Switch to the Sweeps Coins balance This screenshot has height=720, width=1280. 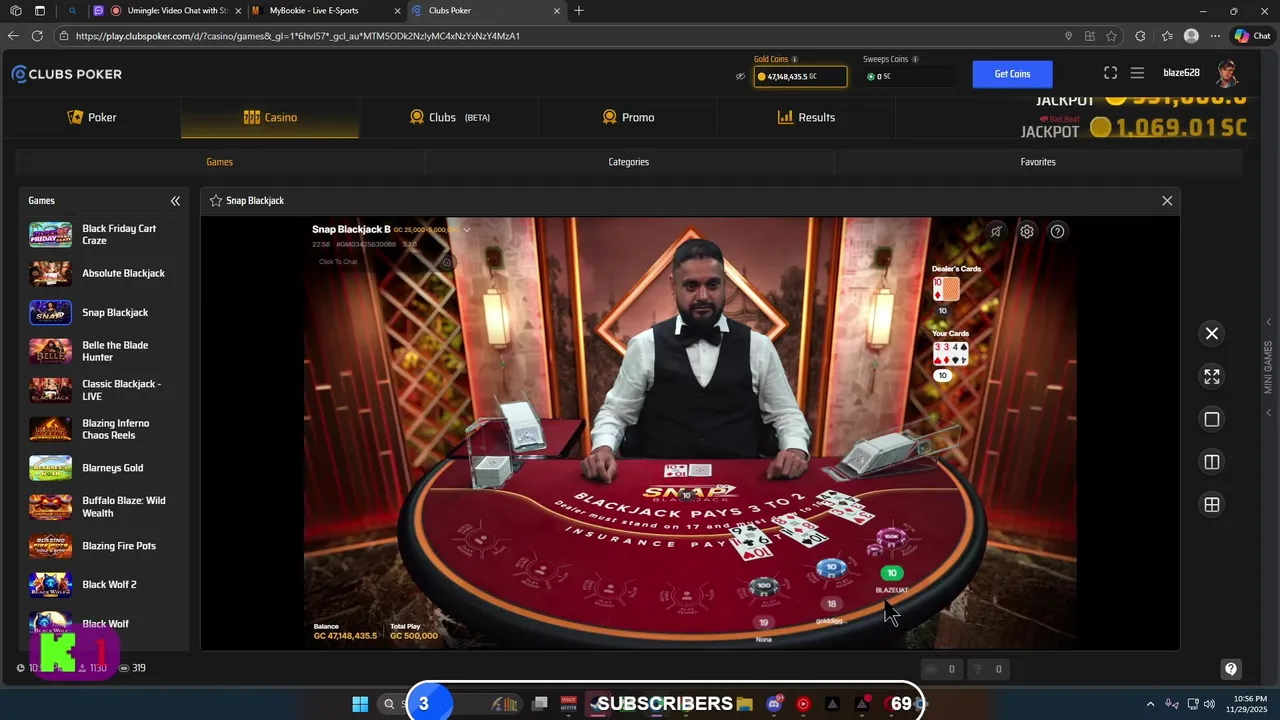tap(909, 76)
